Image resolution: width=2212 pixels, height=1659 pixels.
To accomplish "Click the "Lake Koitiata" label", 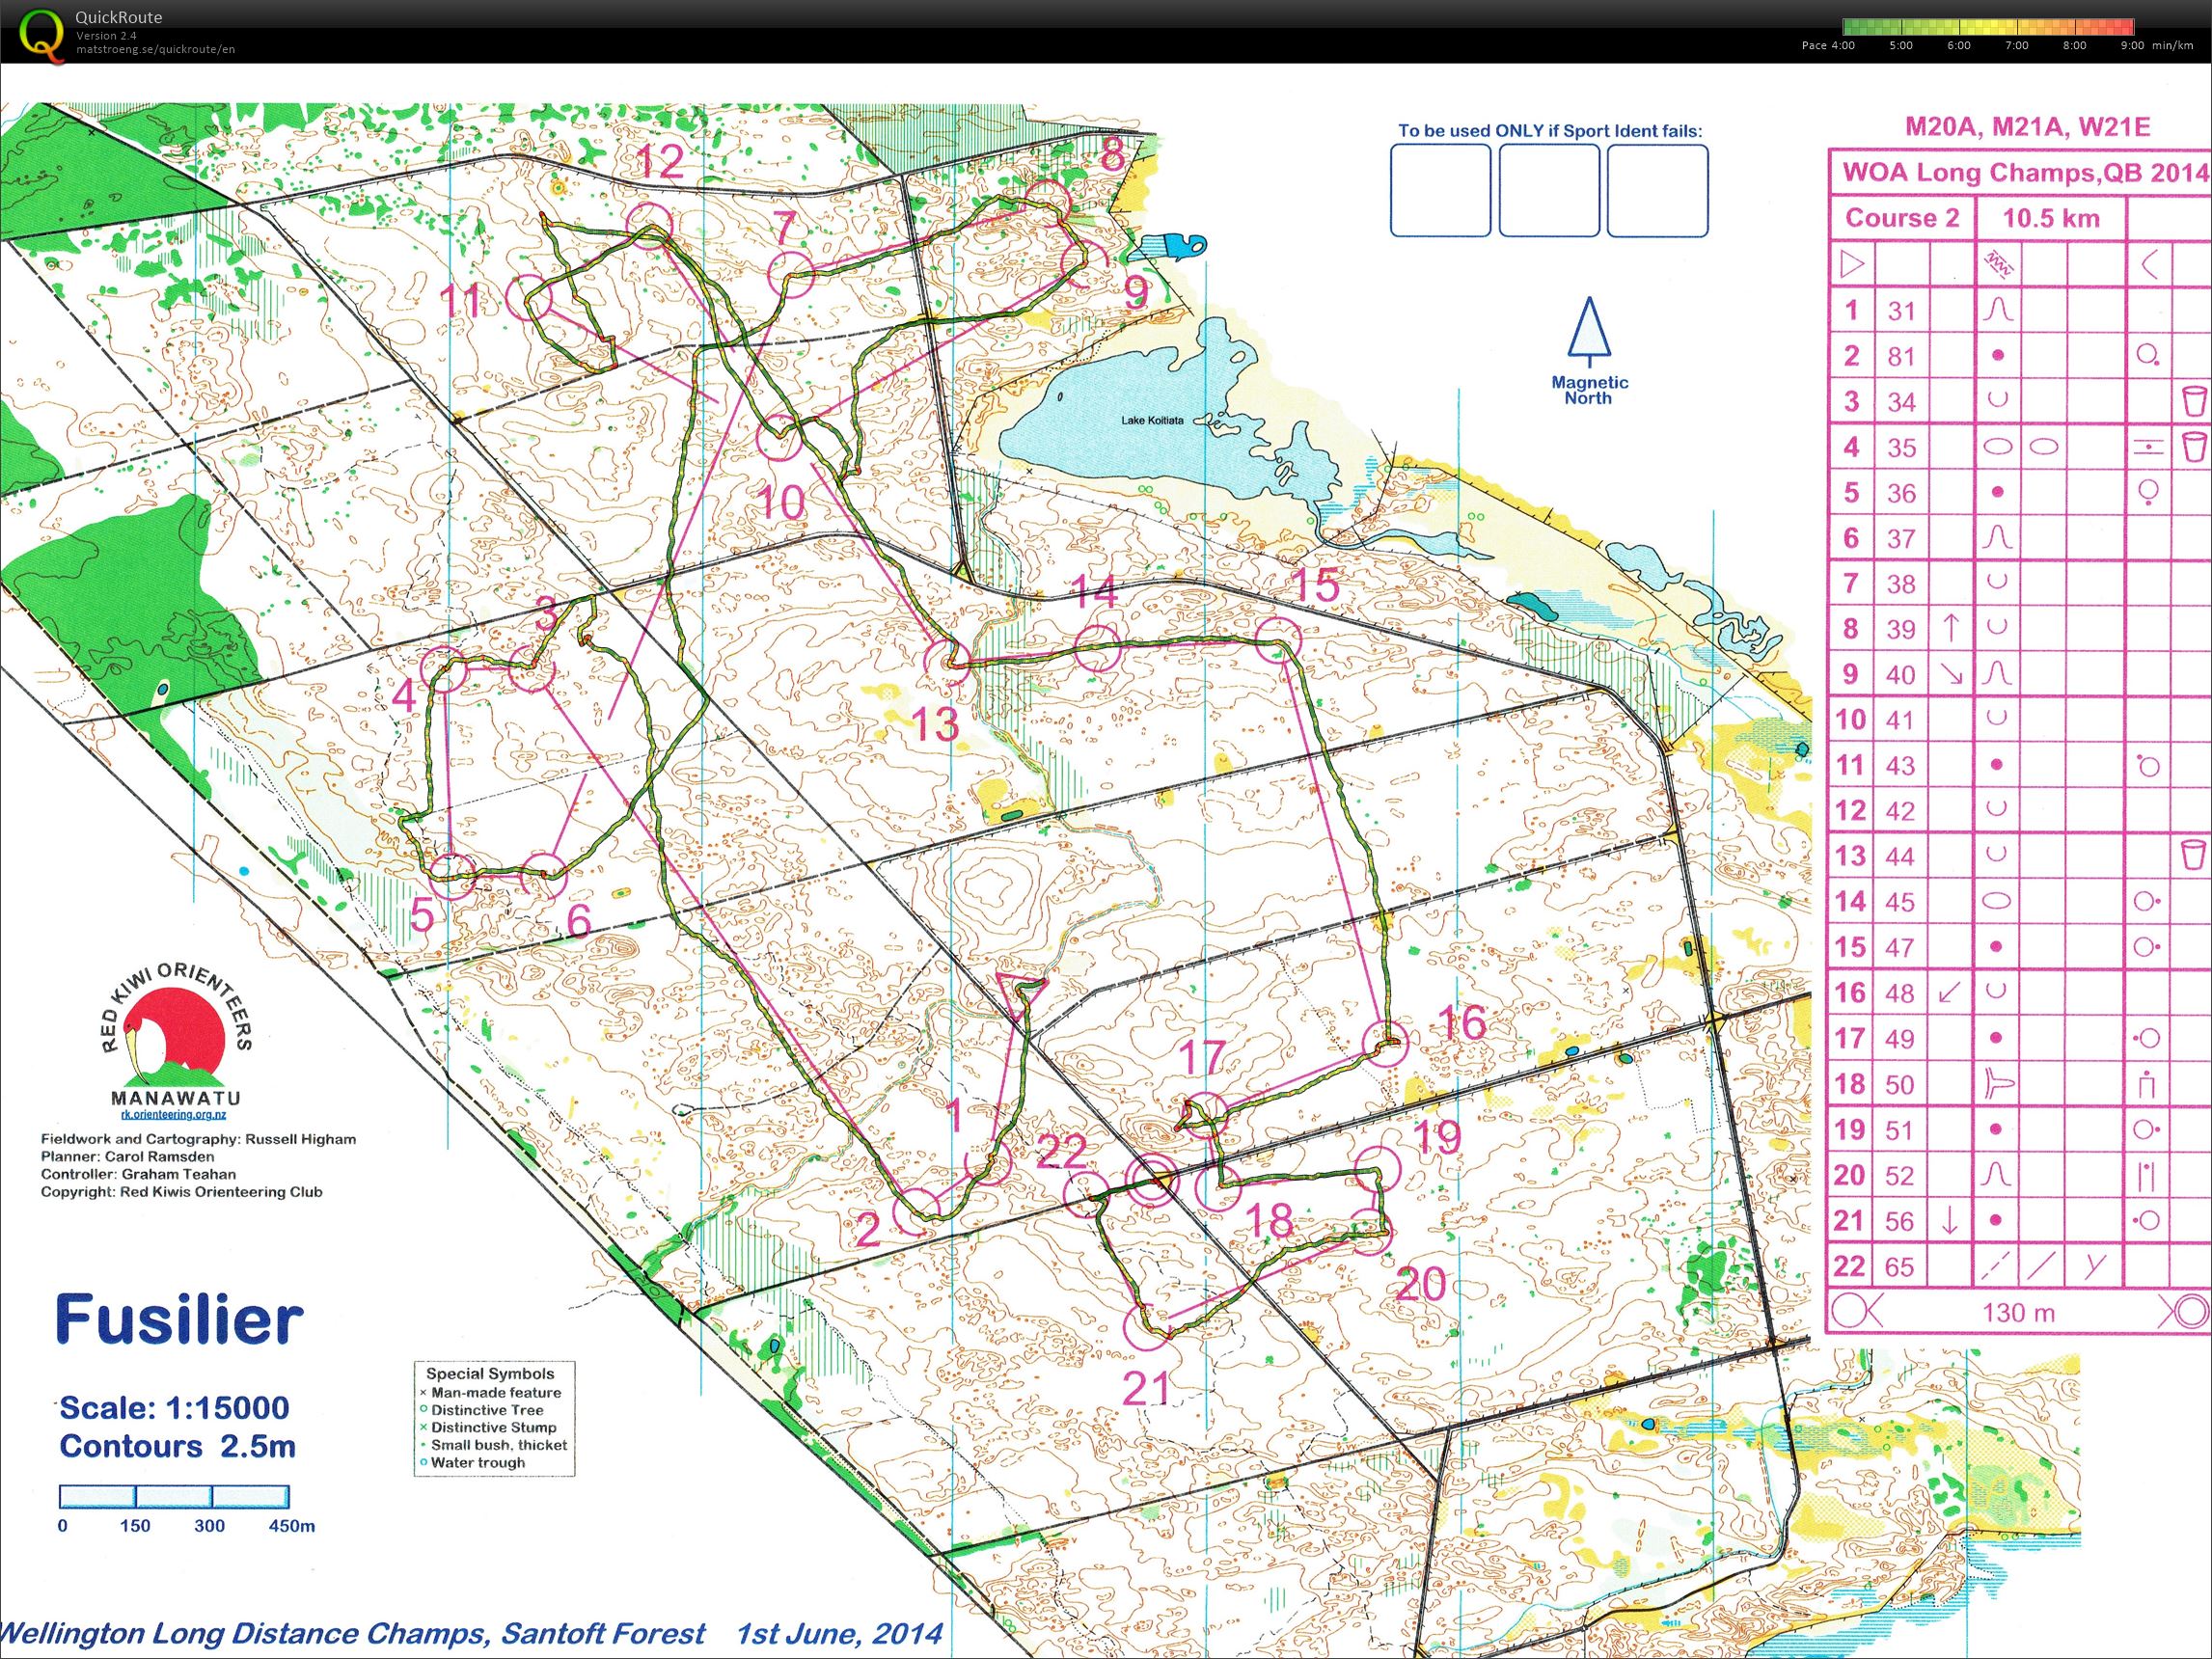I will (x=1152, y=421).
